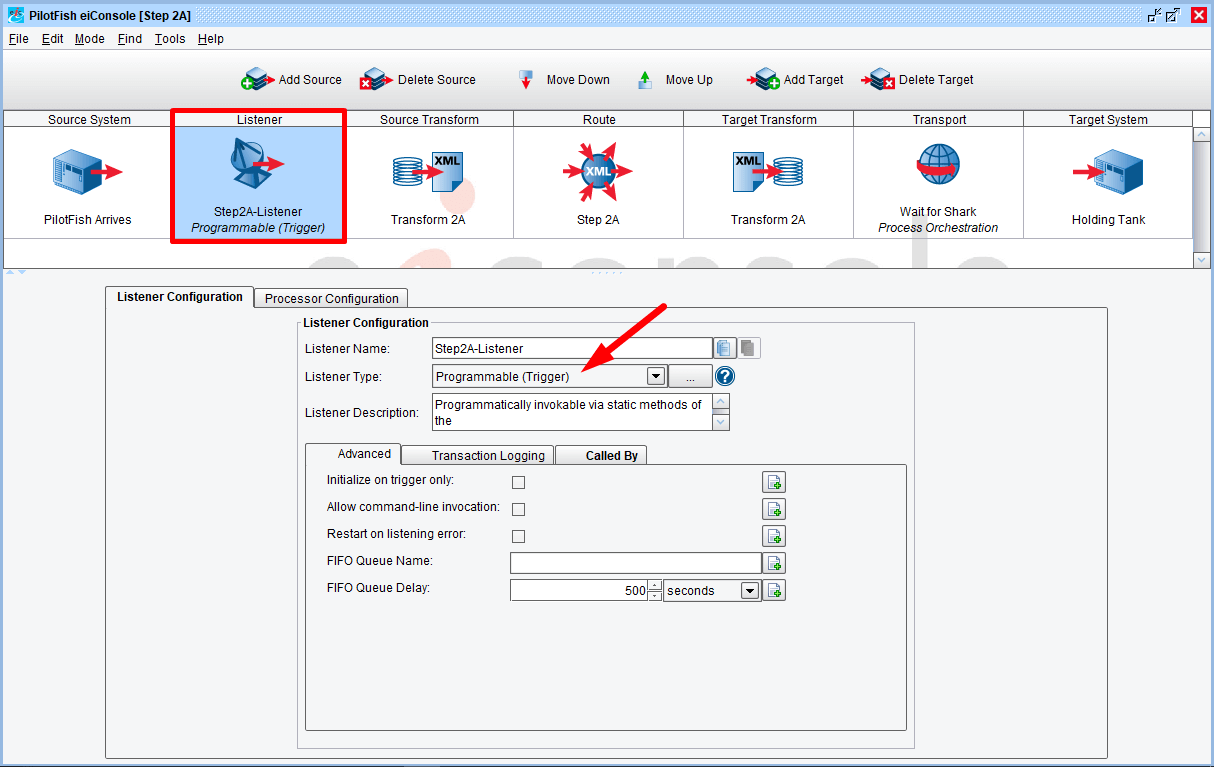The width and height of the screenshot is (1214, 767).
Task: Select the Step 2A route icon
Action: point(598,171)
